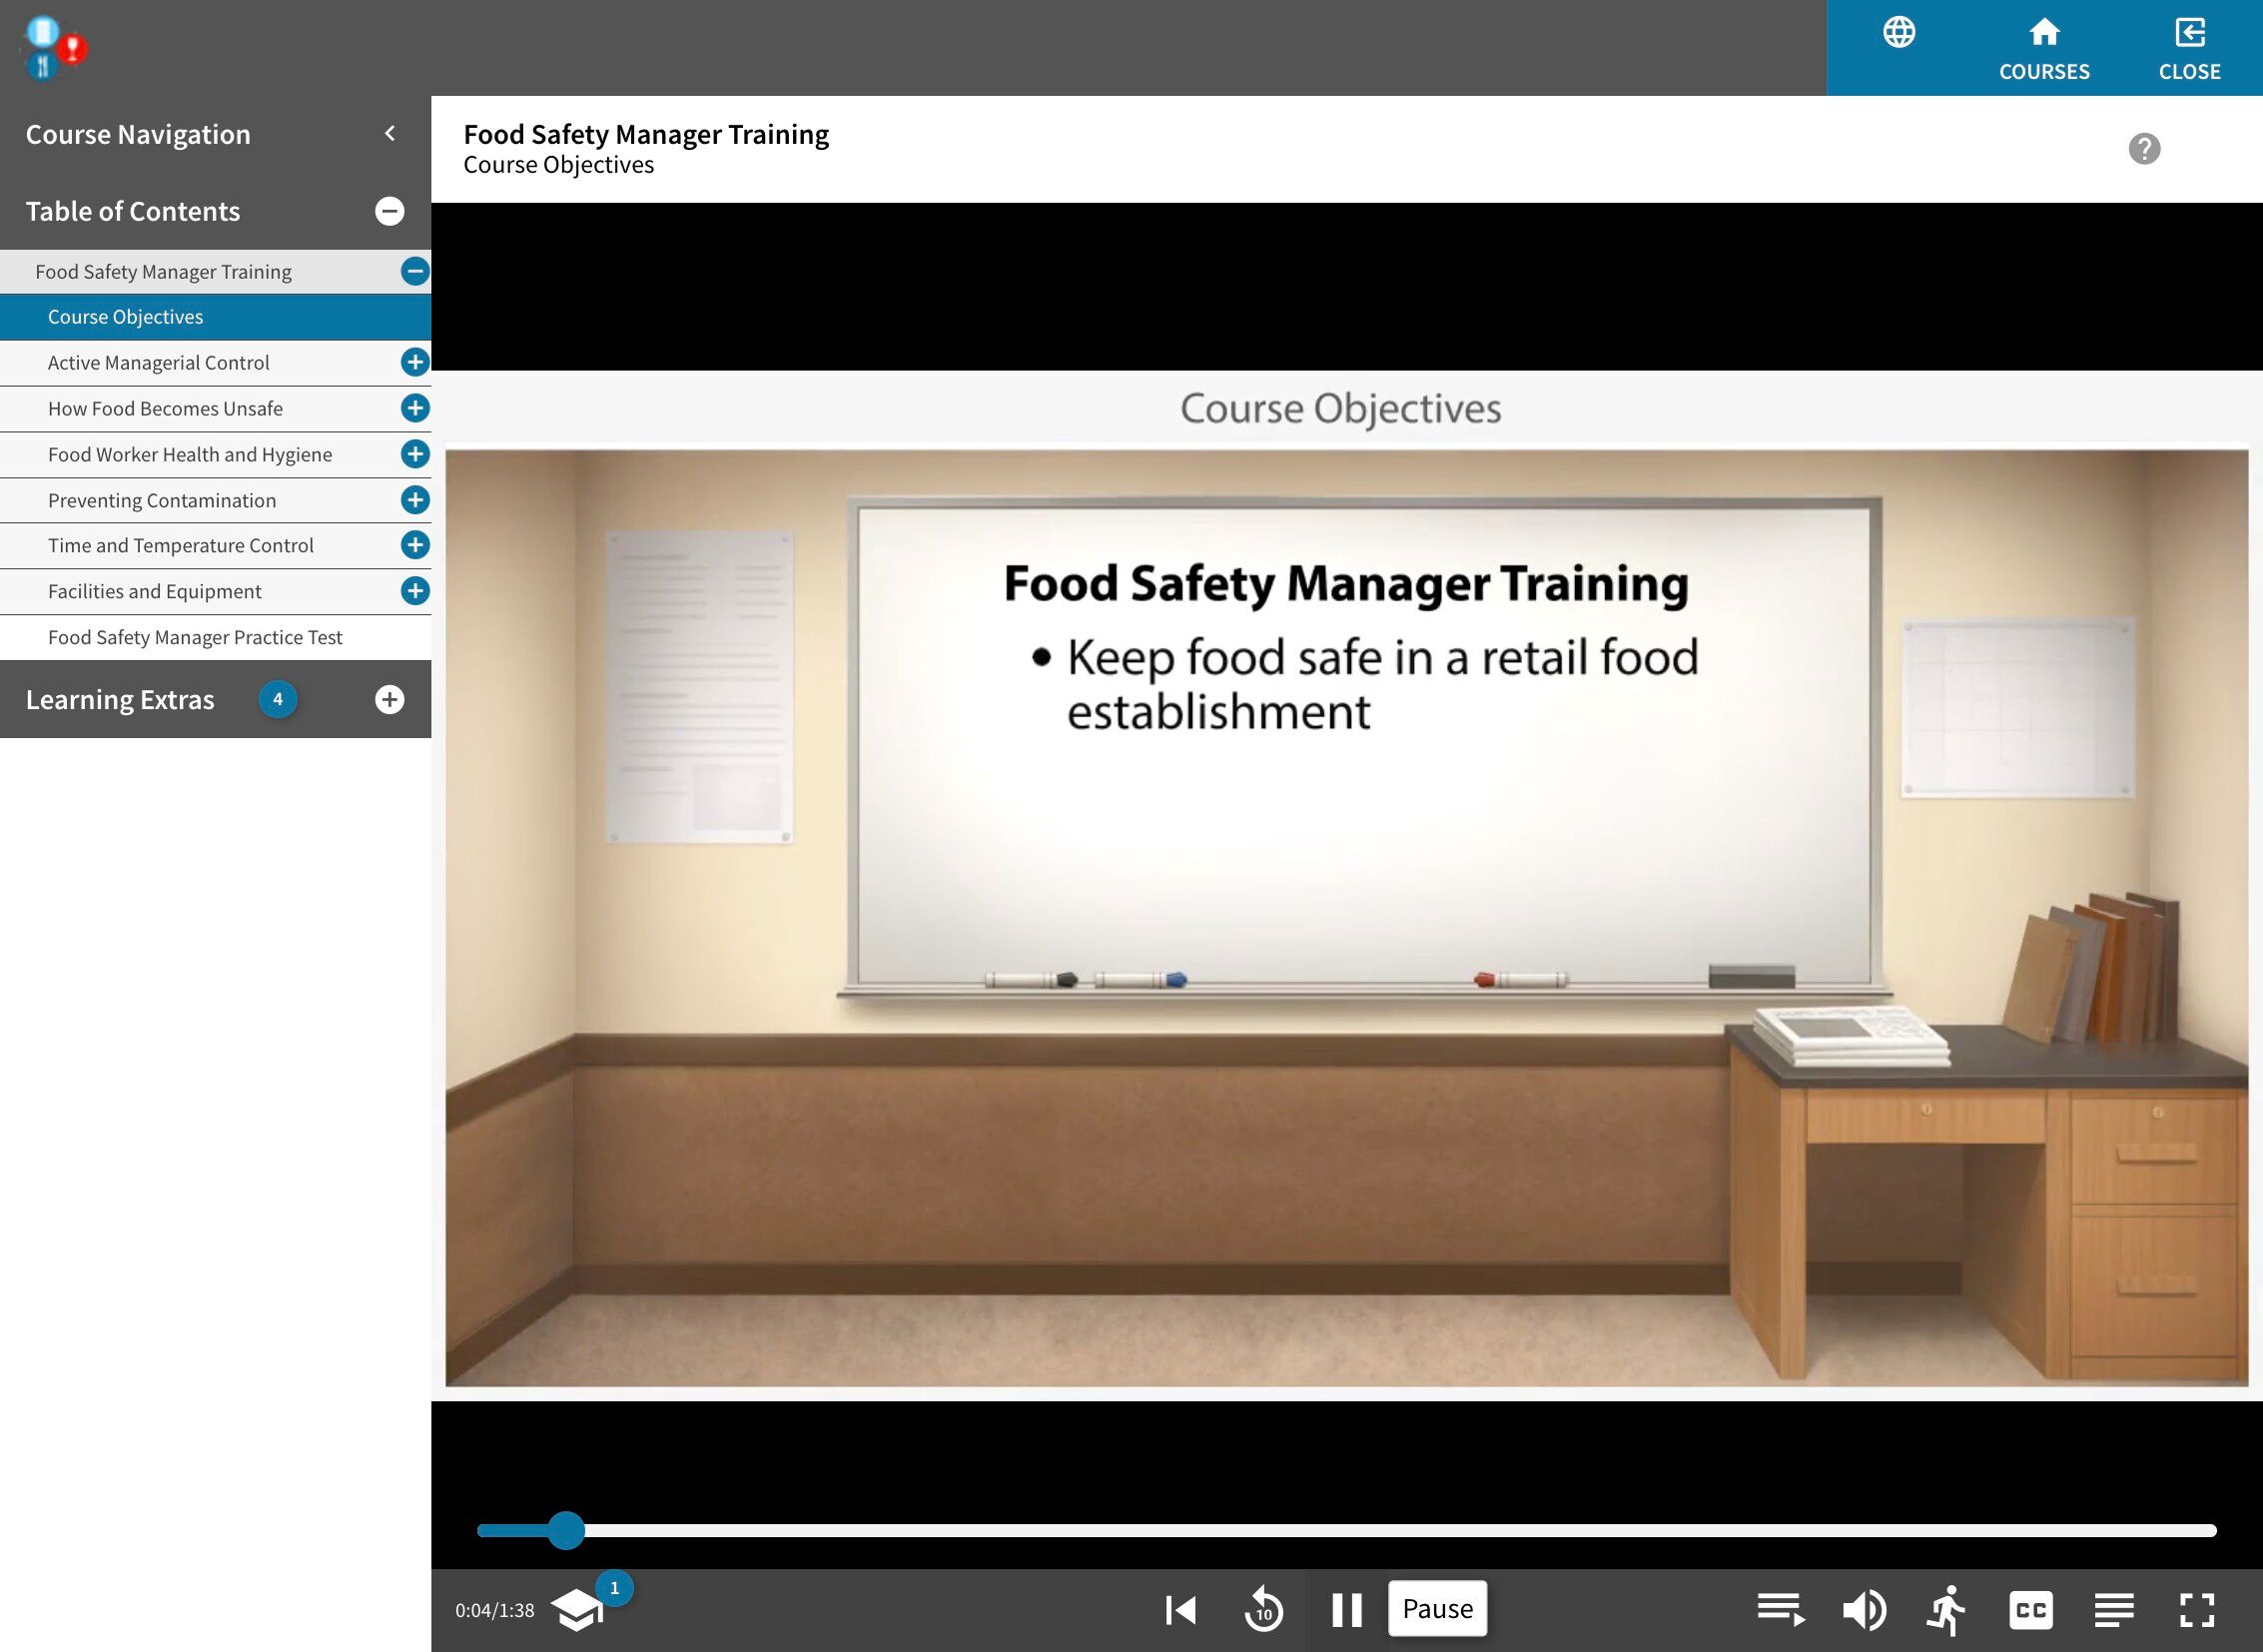
Task: Open the transcript lines icon
Action: tap(2113, 1609)
